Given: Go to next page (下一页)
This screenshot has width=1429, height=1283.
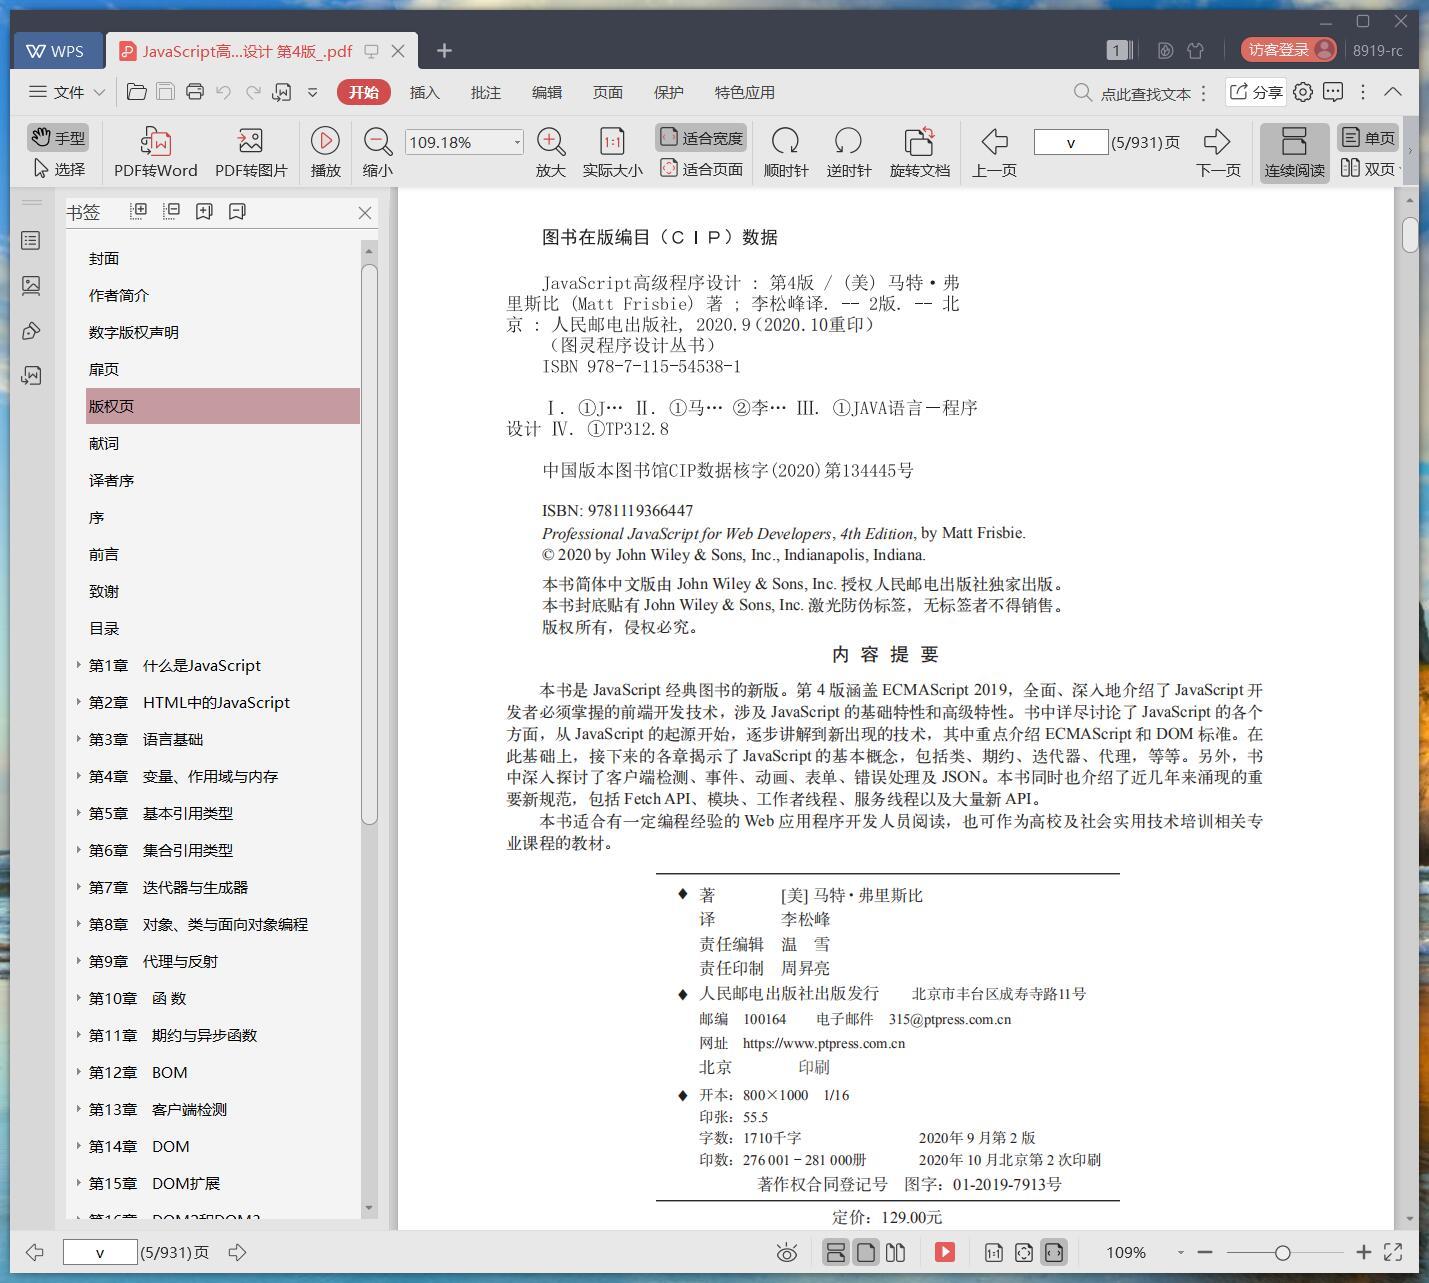Looking at the screenshot, I should (x=1217, y=152).
